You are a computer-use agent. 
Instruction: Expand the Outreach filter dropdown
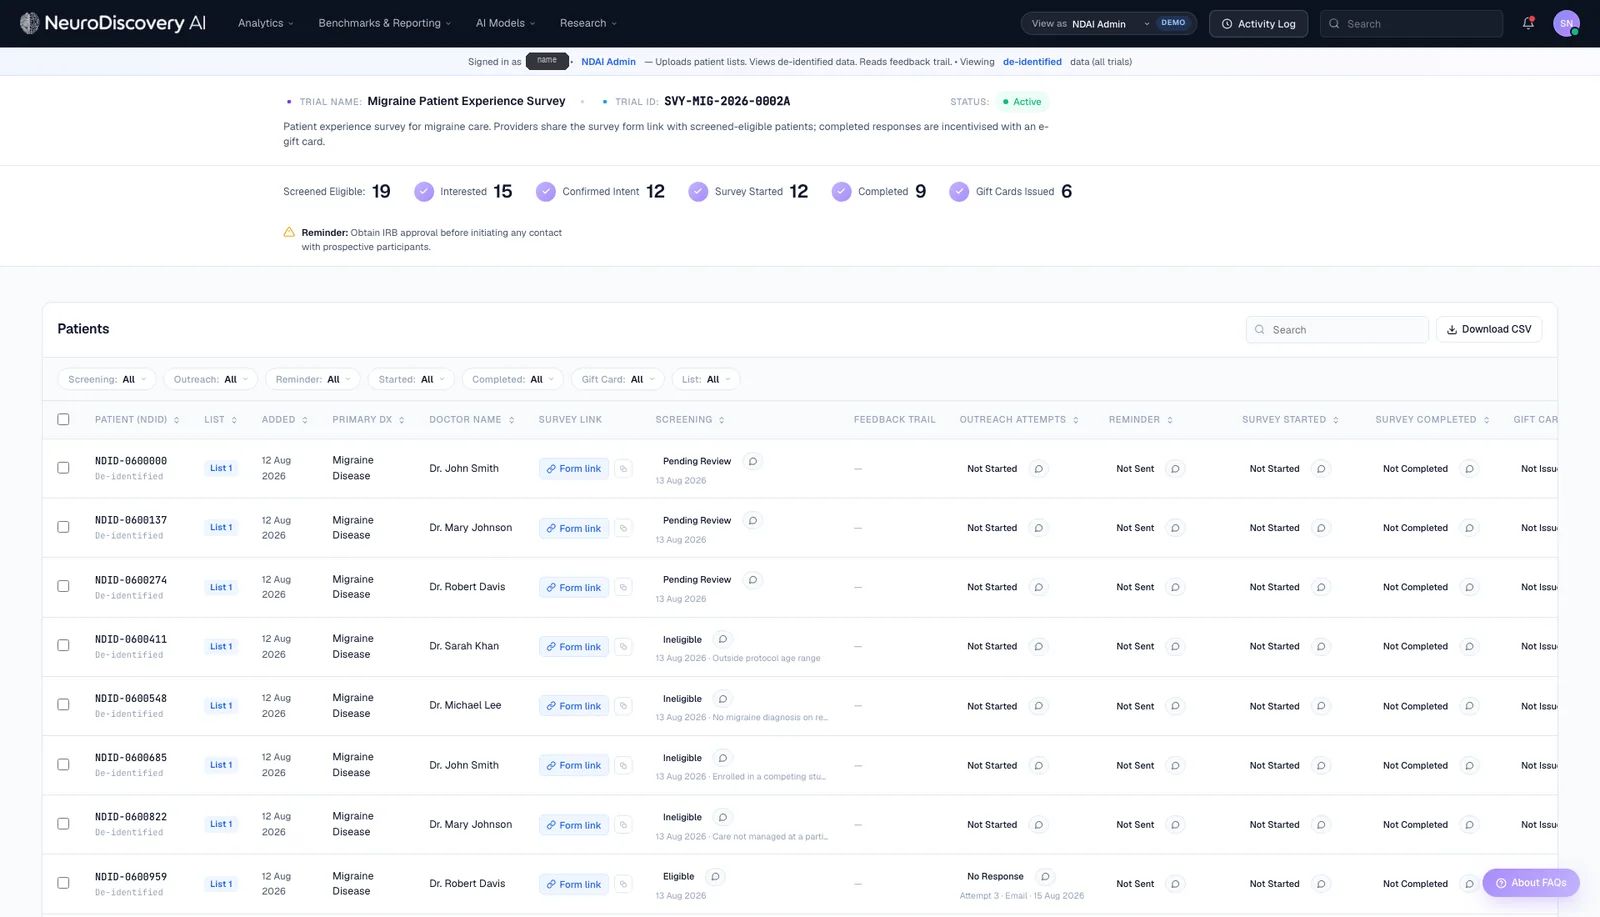(x=211, y=379)
